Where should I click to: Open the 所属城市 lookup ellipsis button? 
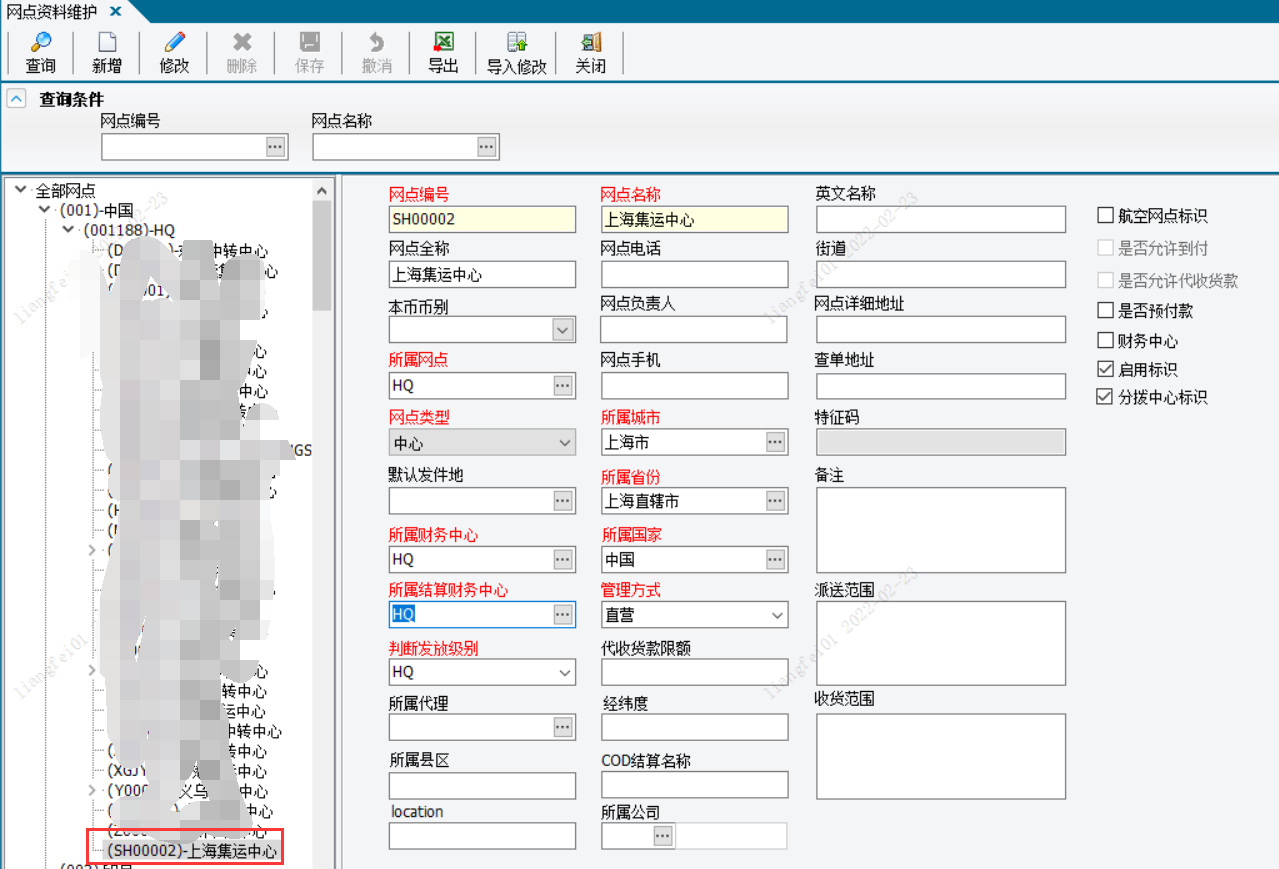(775, 442)
